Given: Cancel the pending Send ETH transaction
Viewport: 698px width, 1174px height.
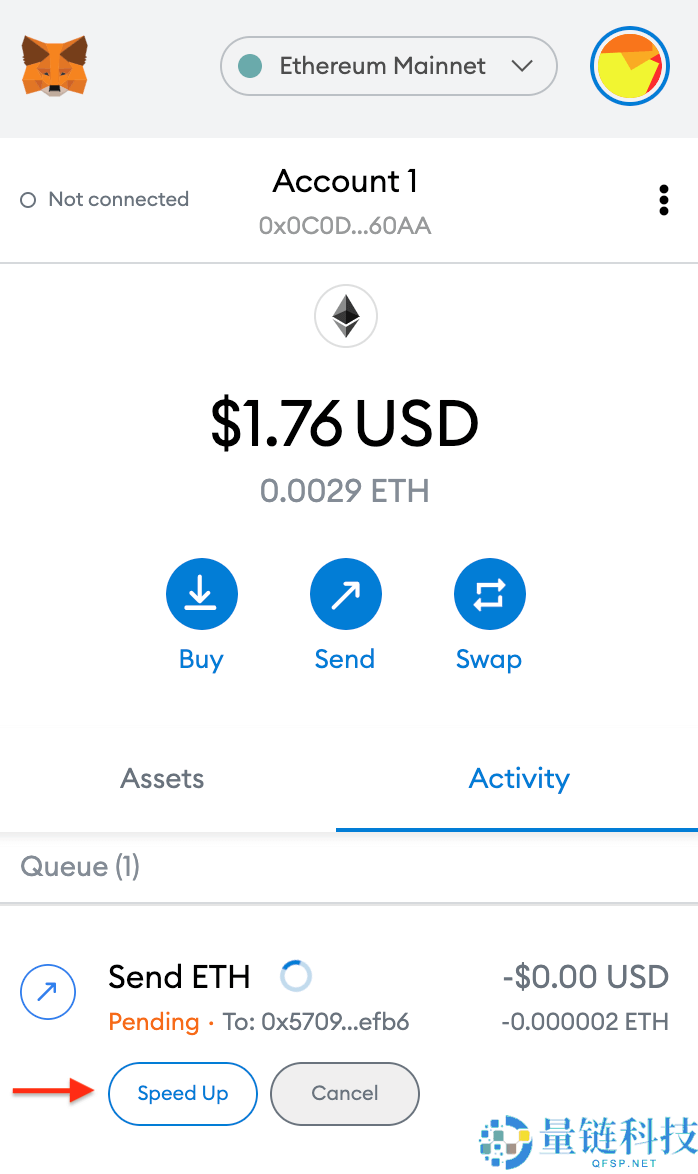Looking at the screenshot, I should pyautogui.click(x=344, y=1093).
